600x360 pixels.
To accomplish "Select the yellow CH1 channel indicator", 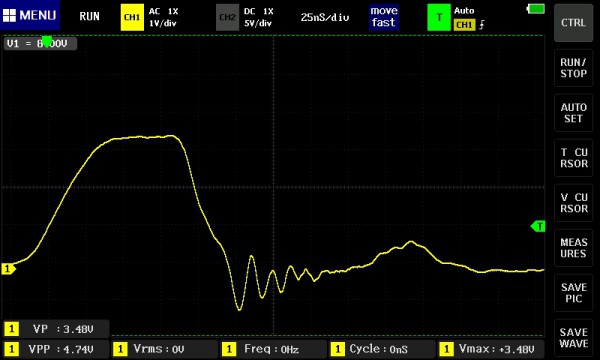I will point(132,17).
